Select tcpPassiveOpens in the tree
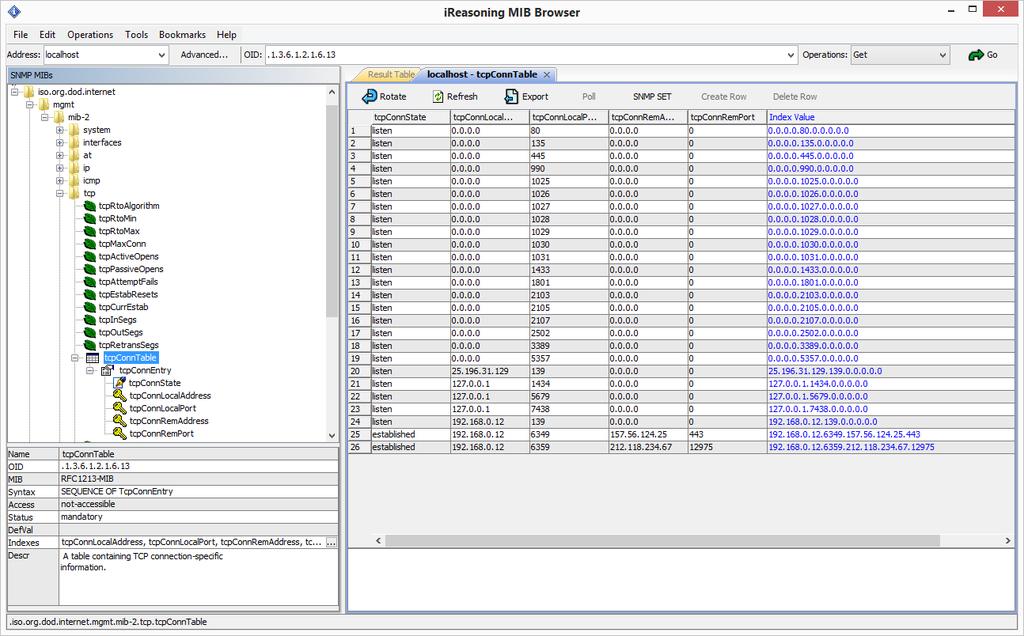The image size is (1024, 636). 131,269
